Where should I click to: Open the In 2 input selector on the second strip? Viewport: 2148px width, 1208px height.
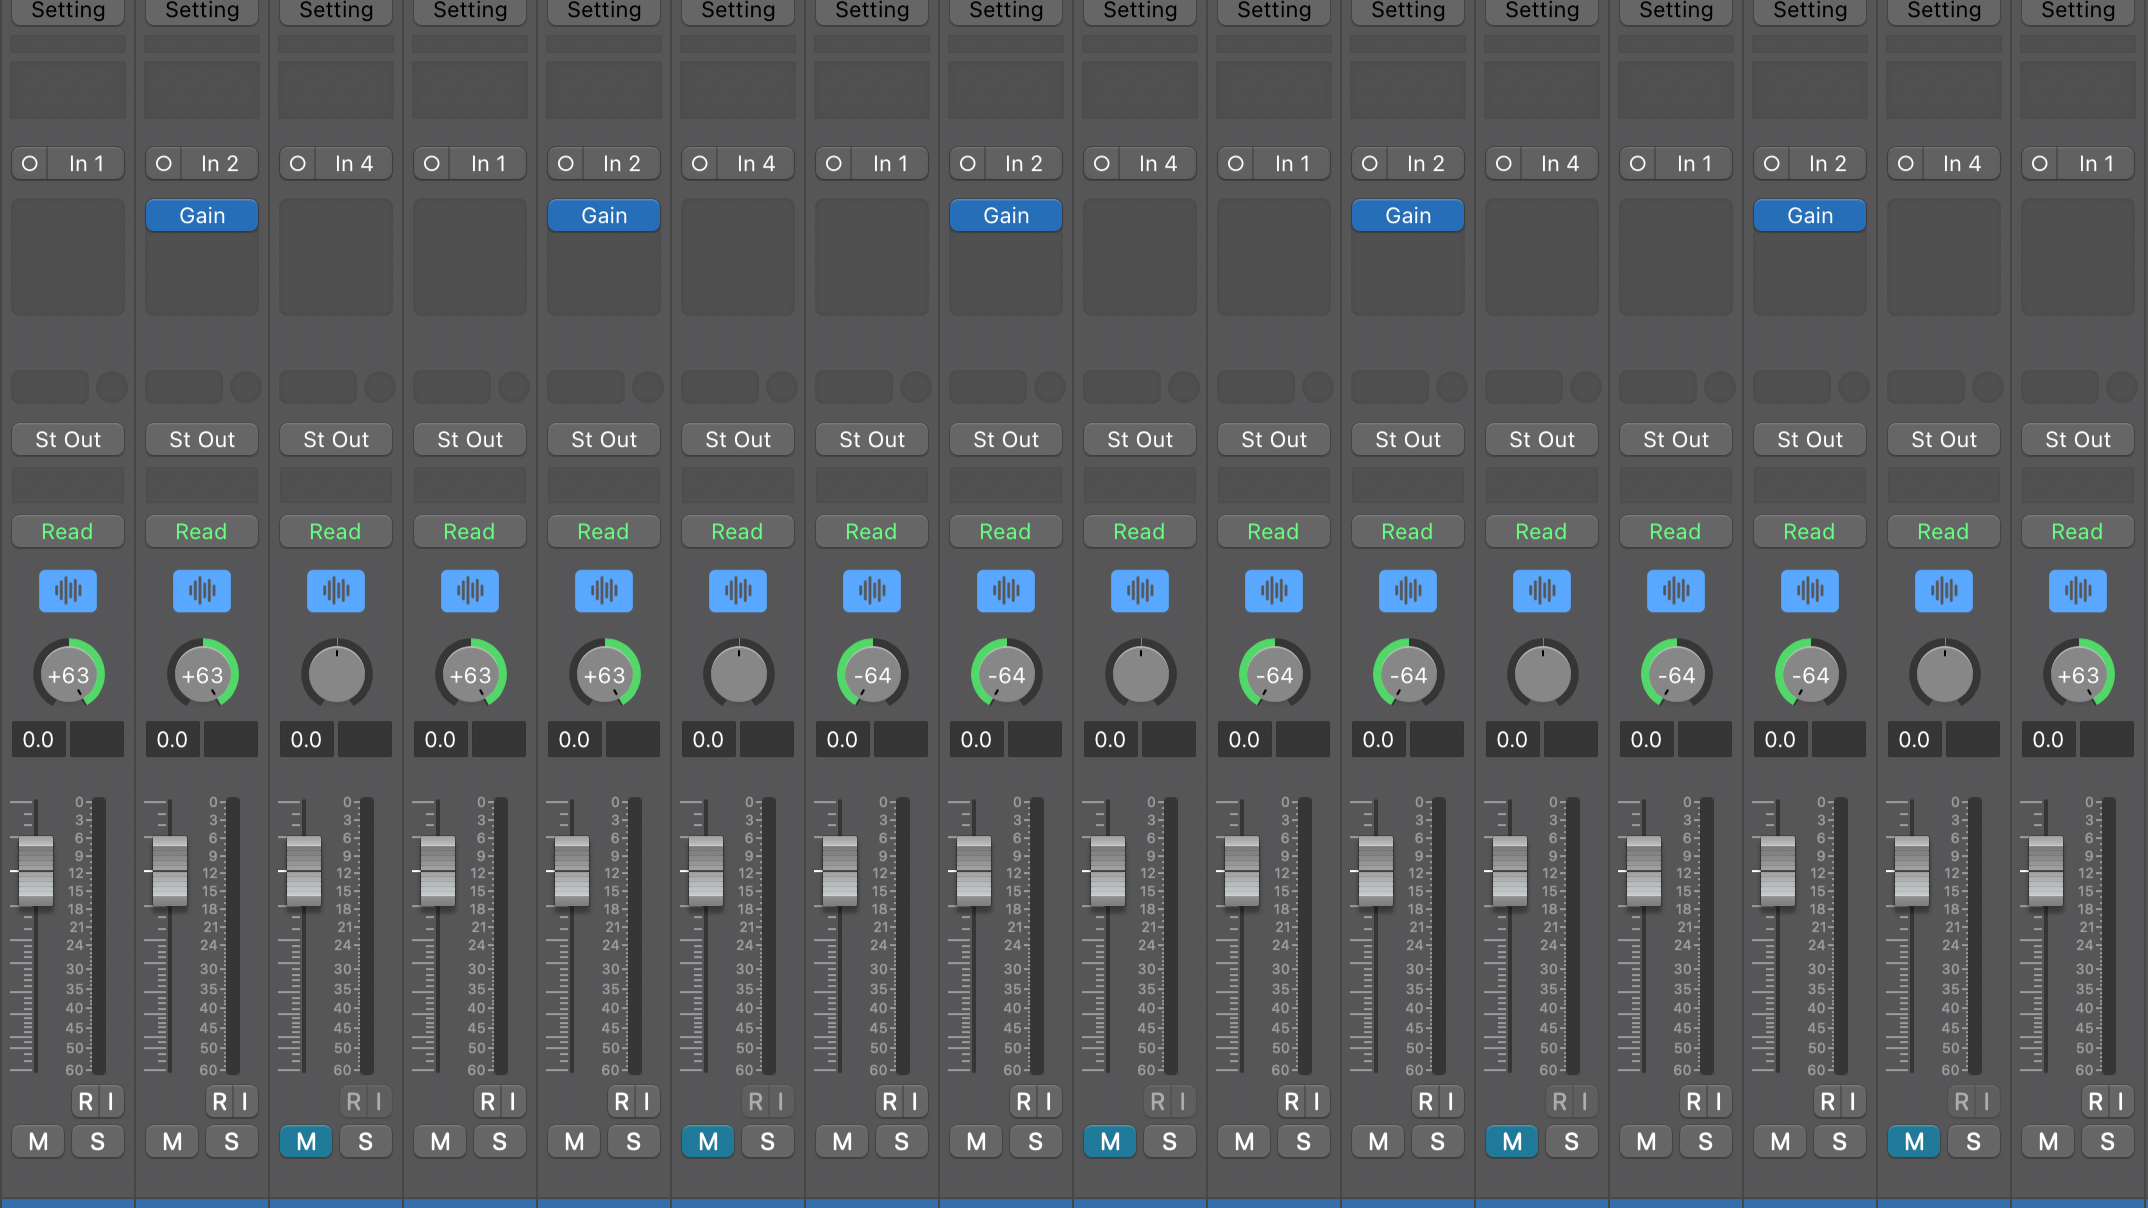219,163
